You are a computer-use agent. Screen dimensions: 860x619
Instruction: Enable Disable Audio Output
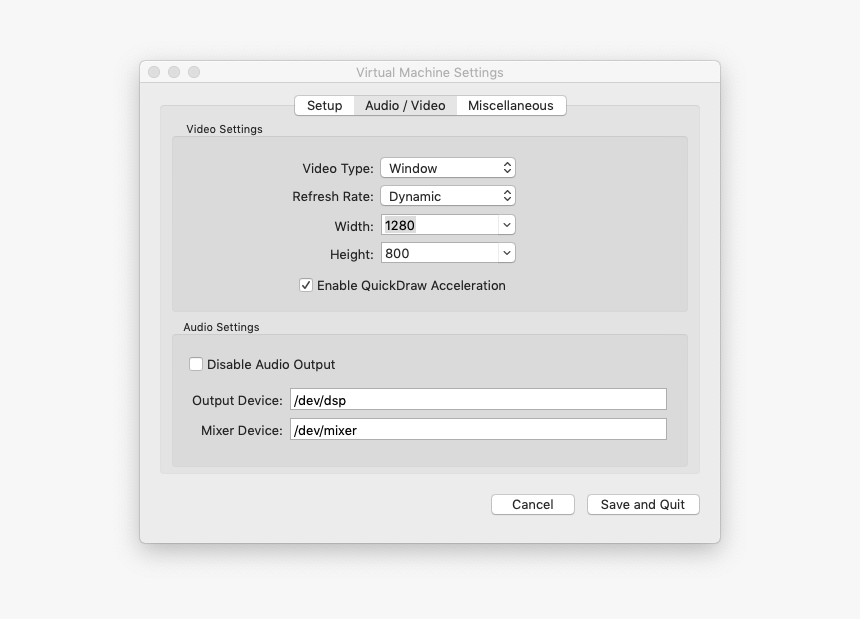196,364
